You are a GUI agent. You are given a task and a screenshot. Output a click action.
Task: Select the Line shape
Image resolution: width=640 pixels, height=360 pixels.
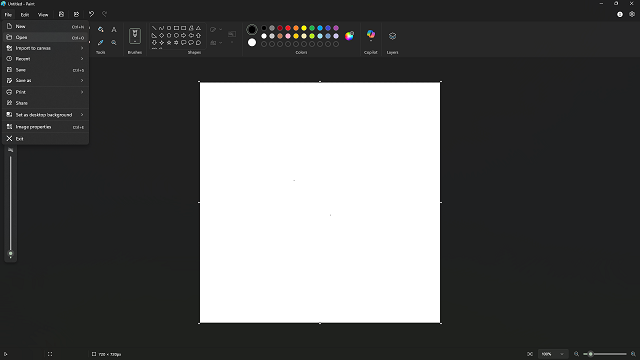pyautogui.click(x=154, y=28)
